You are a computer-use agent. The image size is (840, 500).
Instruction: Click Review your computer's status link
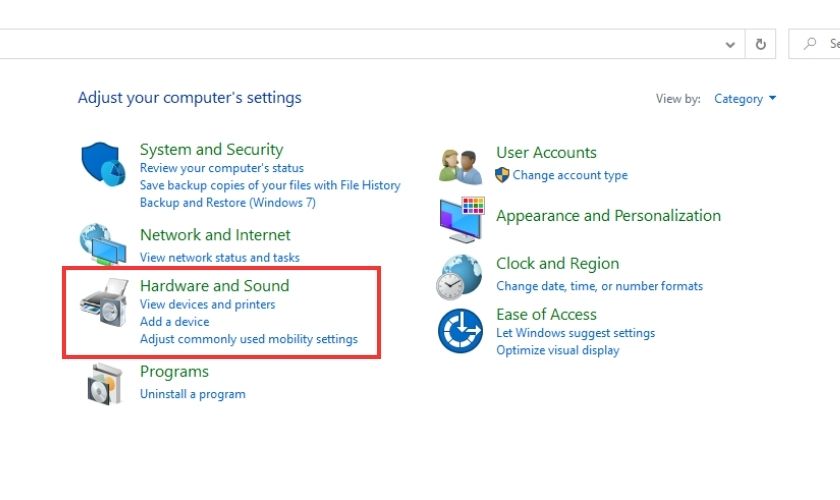click(221, 168)
